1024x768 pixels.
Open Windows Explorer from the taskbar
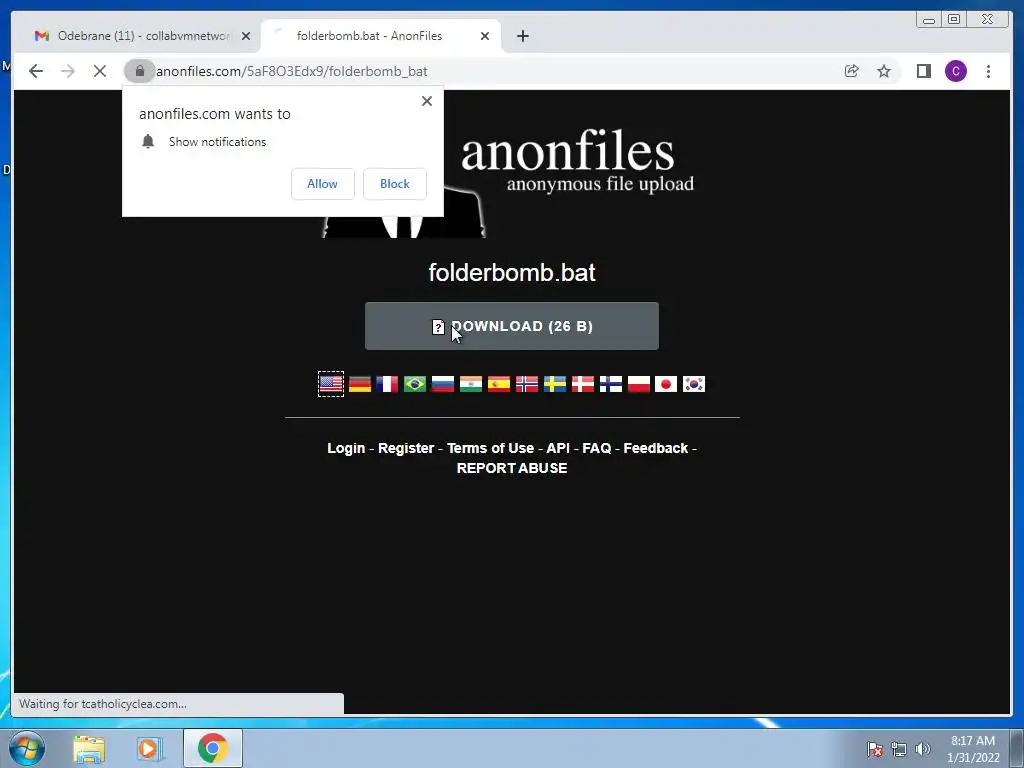[89, 748]
